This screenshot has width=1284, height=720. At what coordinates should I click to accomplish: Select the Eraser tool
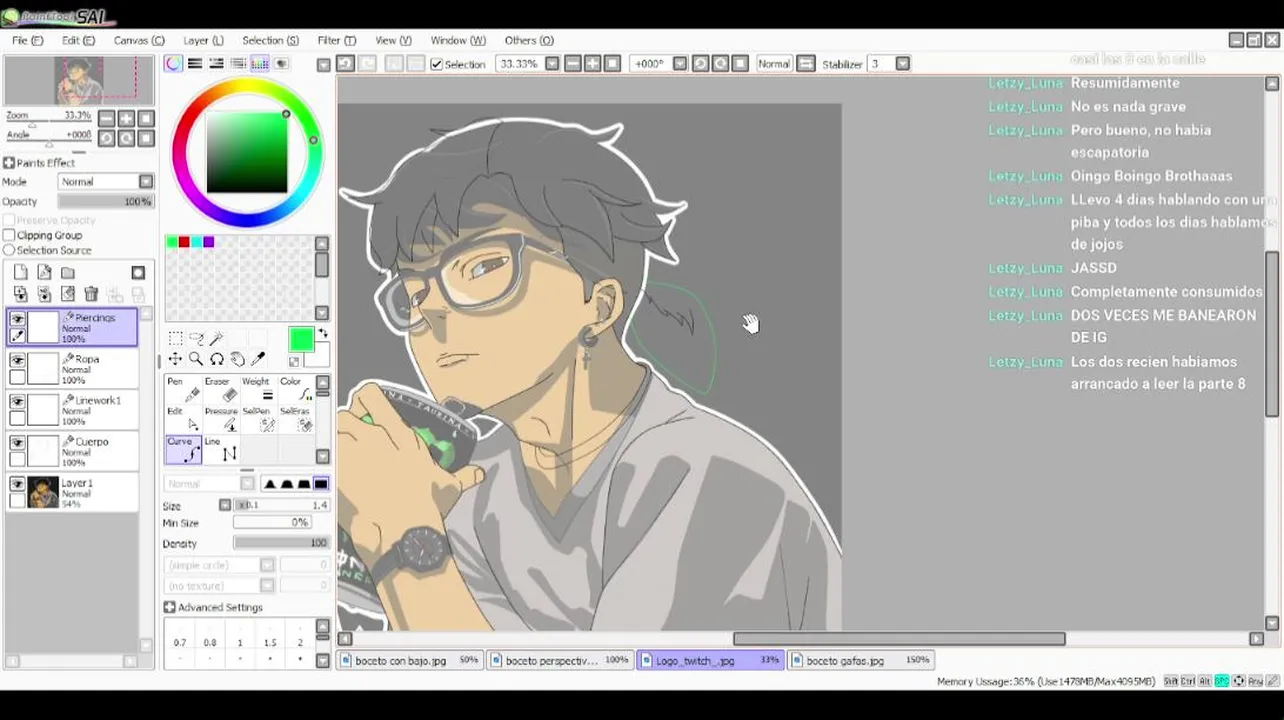[x=219, y=390]
